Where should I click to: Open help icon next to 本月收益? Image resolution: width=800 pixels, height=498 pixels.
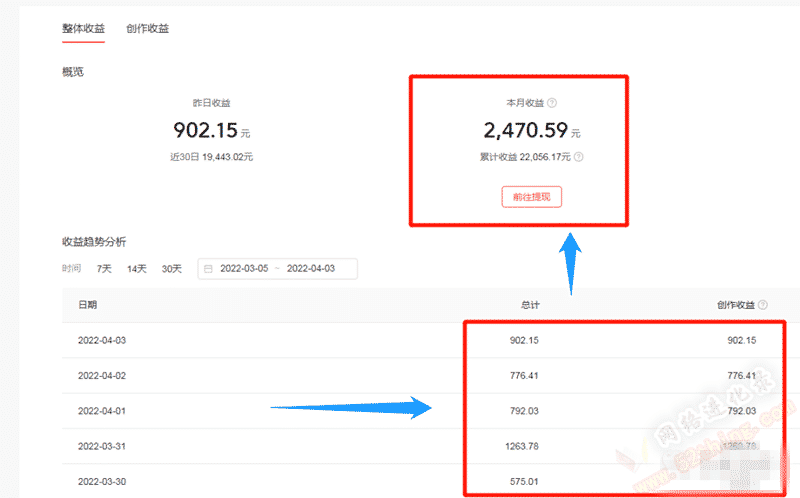coord(552,103)
